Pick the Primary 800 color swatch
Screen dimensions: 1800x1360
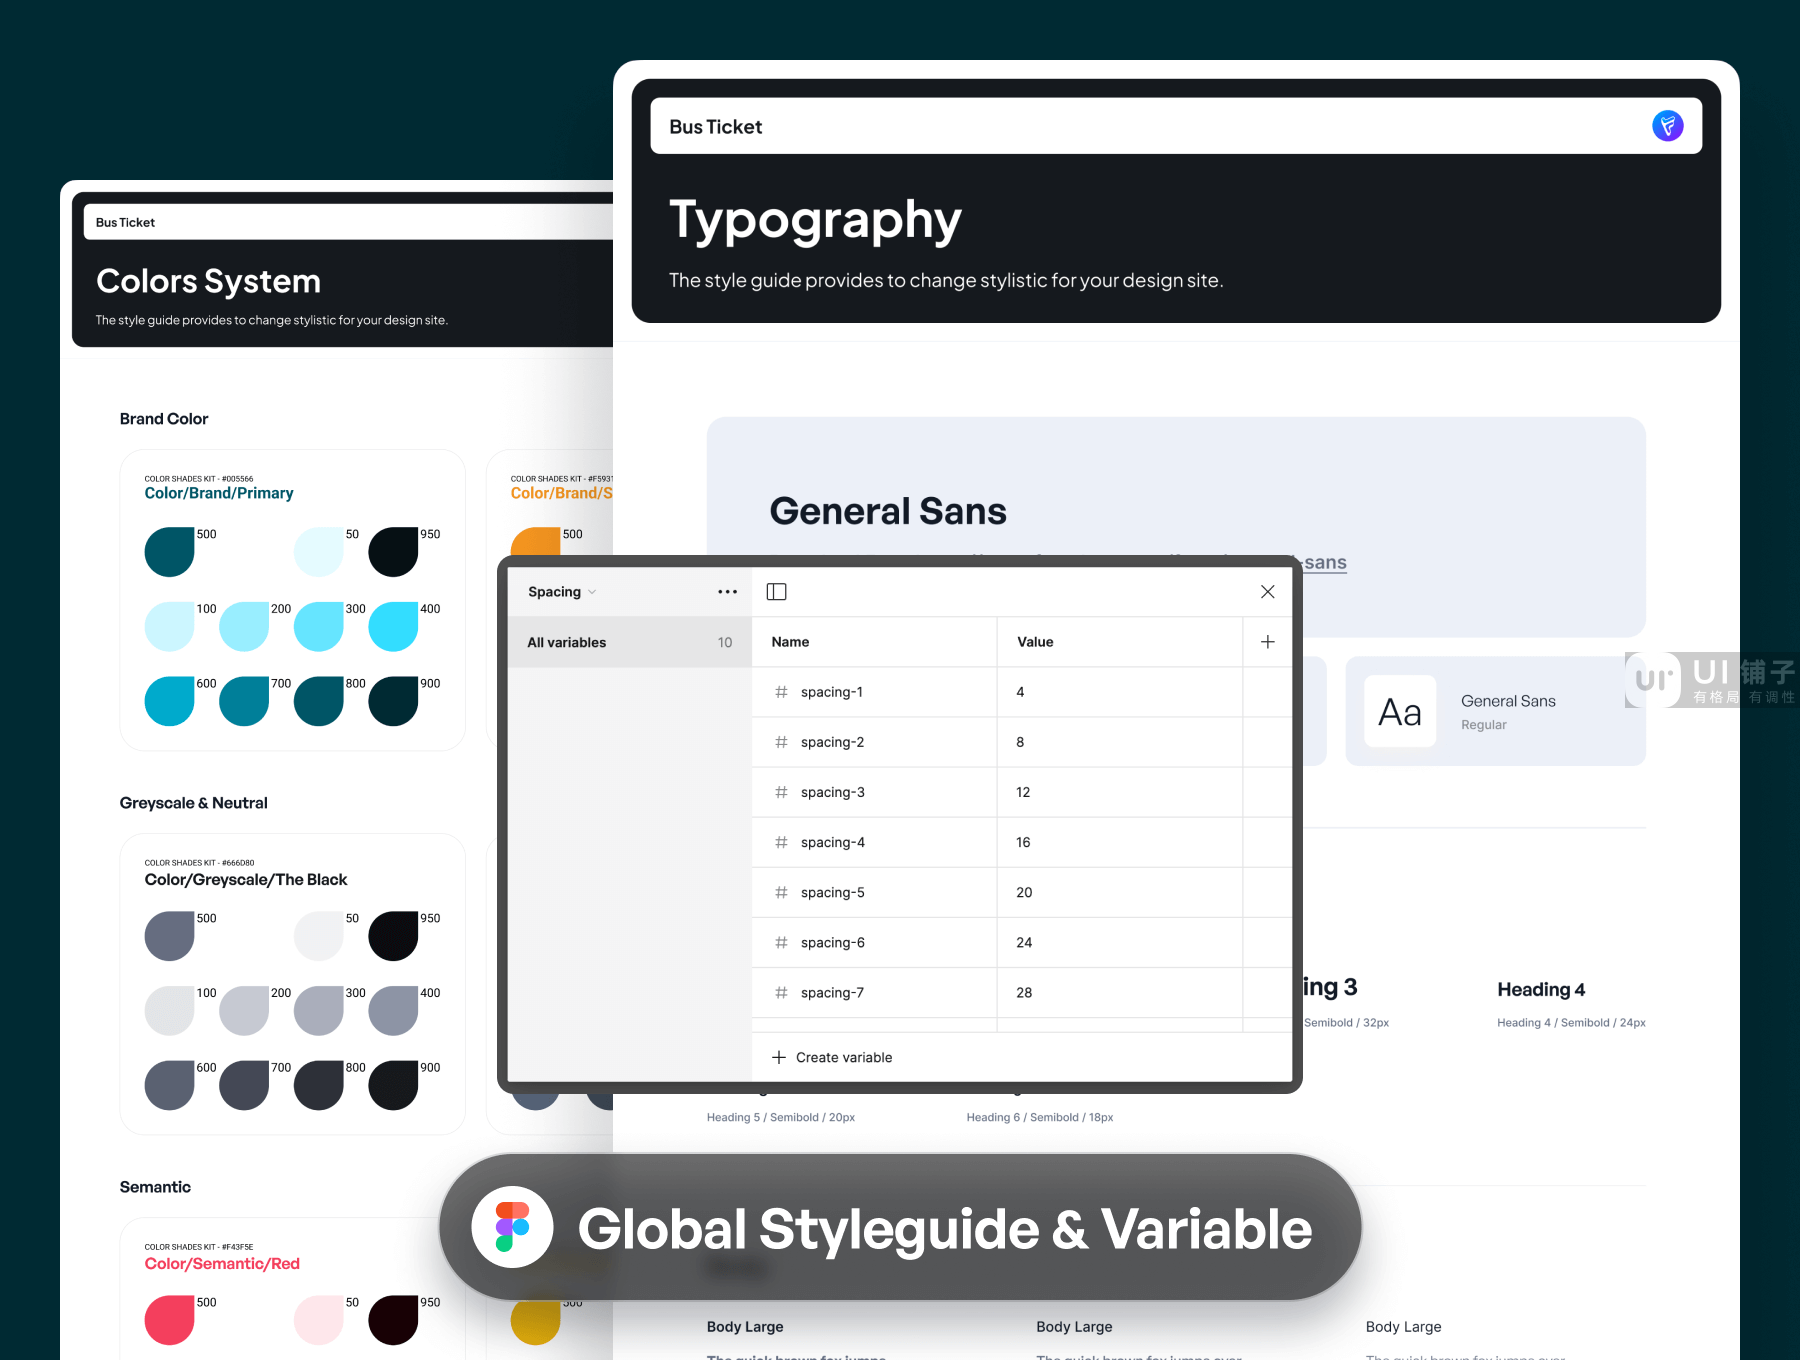click(x=319, y=701)
